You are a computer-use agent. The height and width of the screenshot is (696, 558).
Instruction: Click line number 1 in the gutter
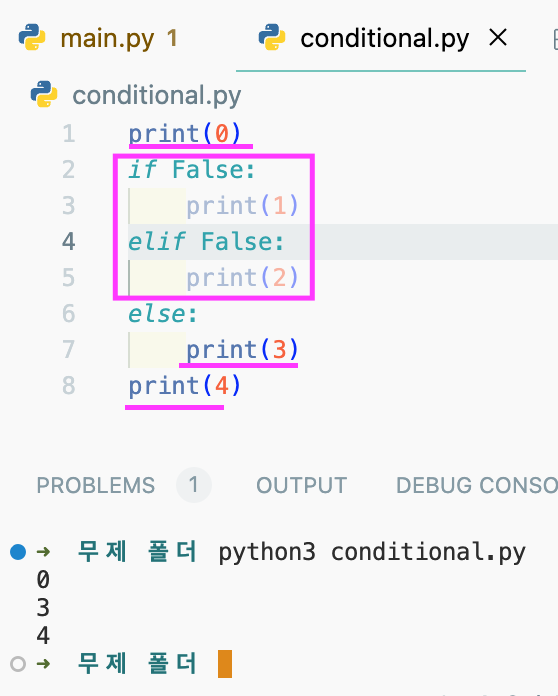click(69, 134)
